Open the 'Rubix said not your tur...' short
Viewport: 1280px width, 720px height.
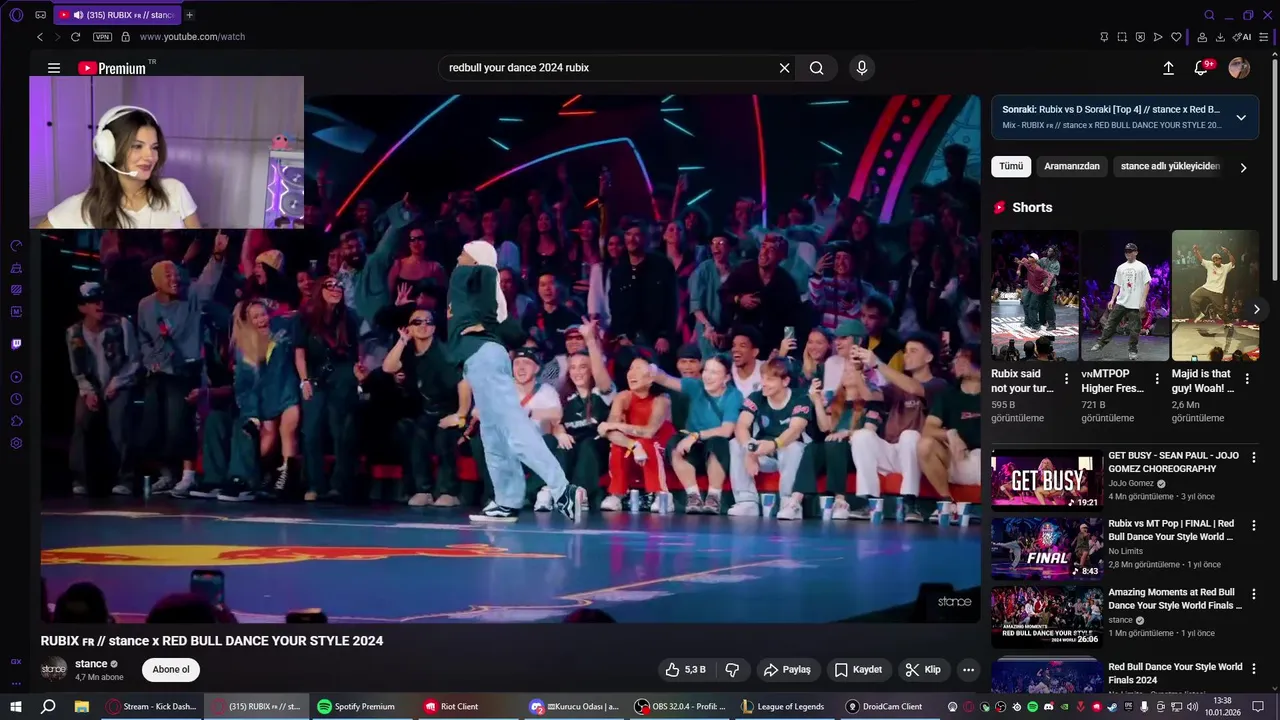pyautogui.click(x=1034, y=296)
